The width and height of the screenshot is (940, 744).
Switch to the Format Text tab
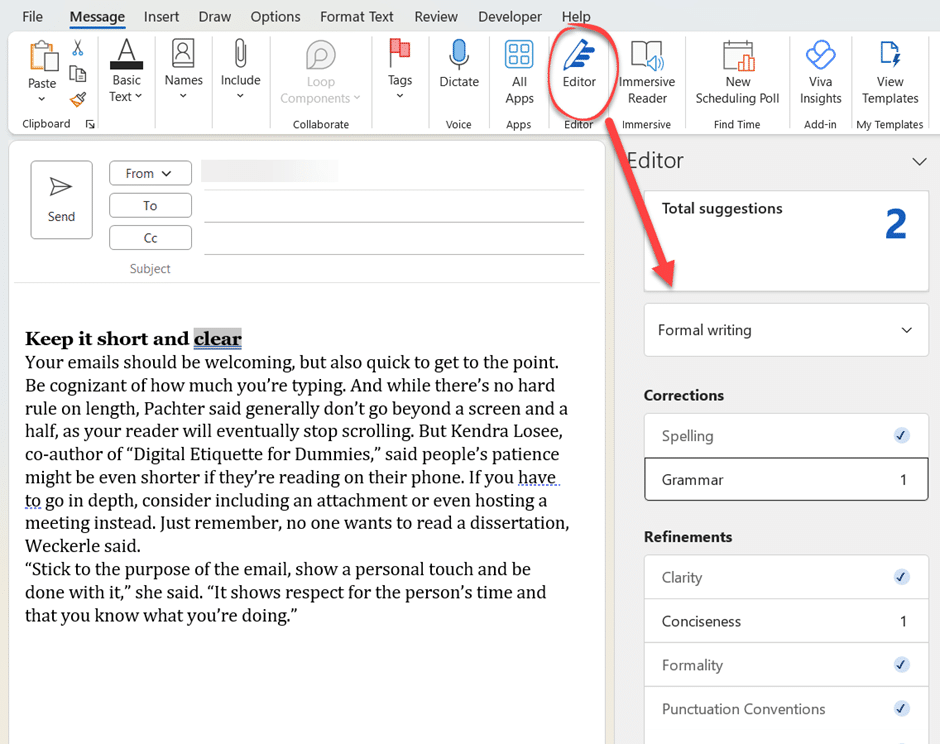(356, 16)
